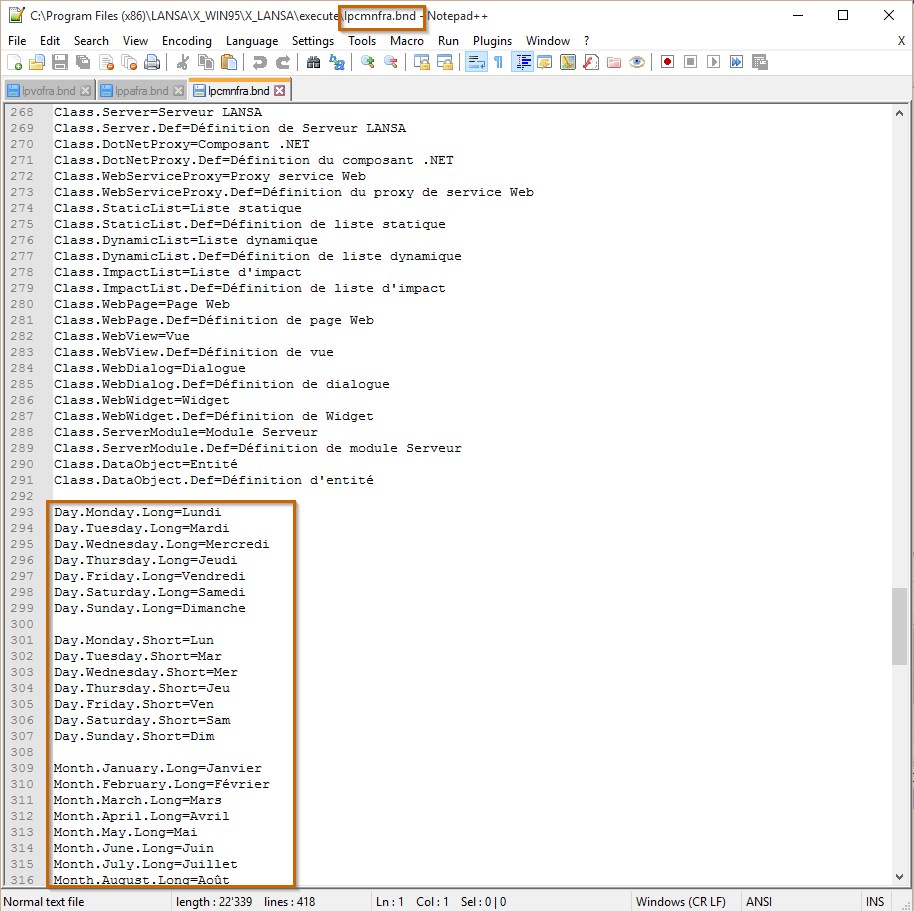The width and height of the screenshot is (914, 911).
Task: Click the New file toolbar icon
Action: [14, 62]
